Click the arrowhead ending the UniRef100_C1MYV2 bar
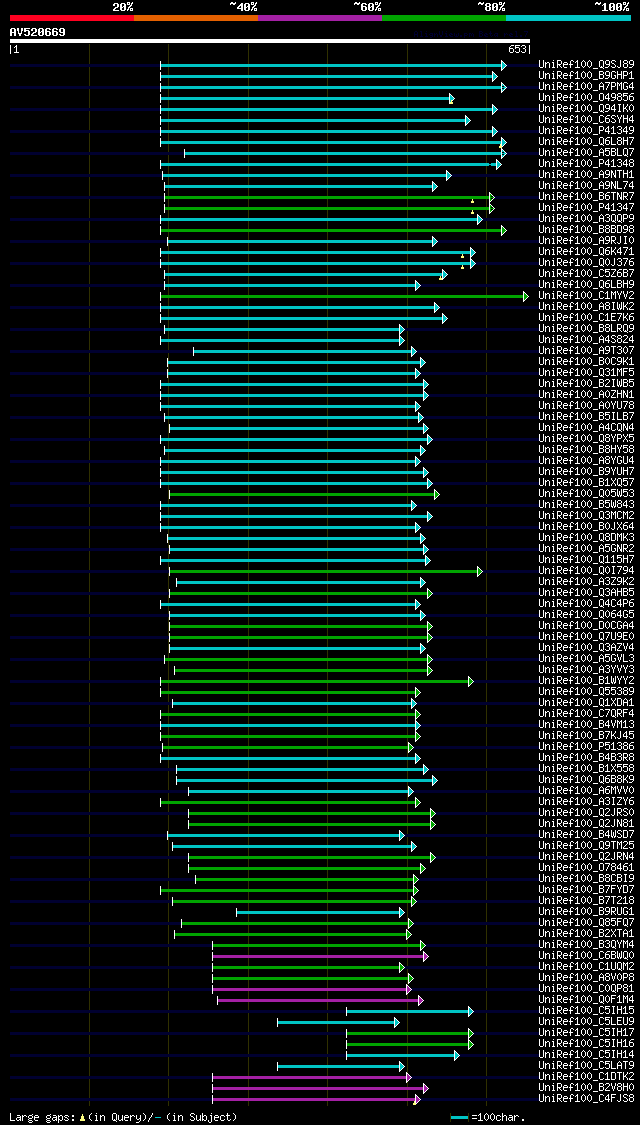 pyautogui.click(x=525, y=296)
